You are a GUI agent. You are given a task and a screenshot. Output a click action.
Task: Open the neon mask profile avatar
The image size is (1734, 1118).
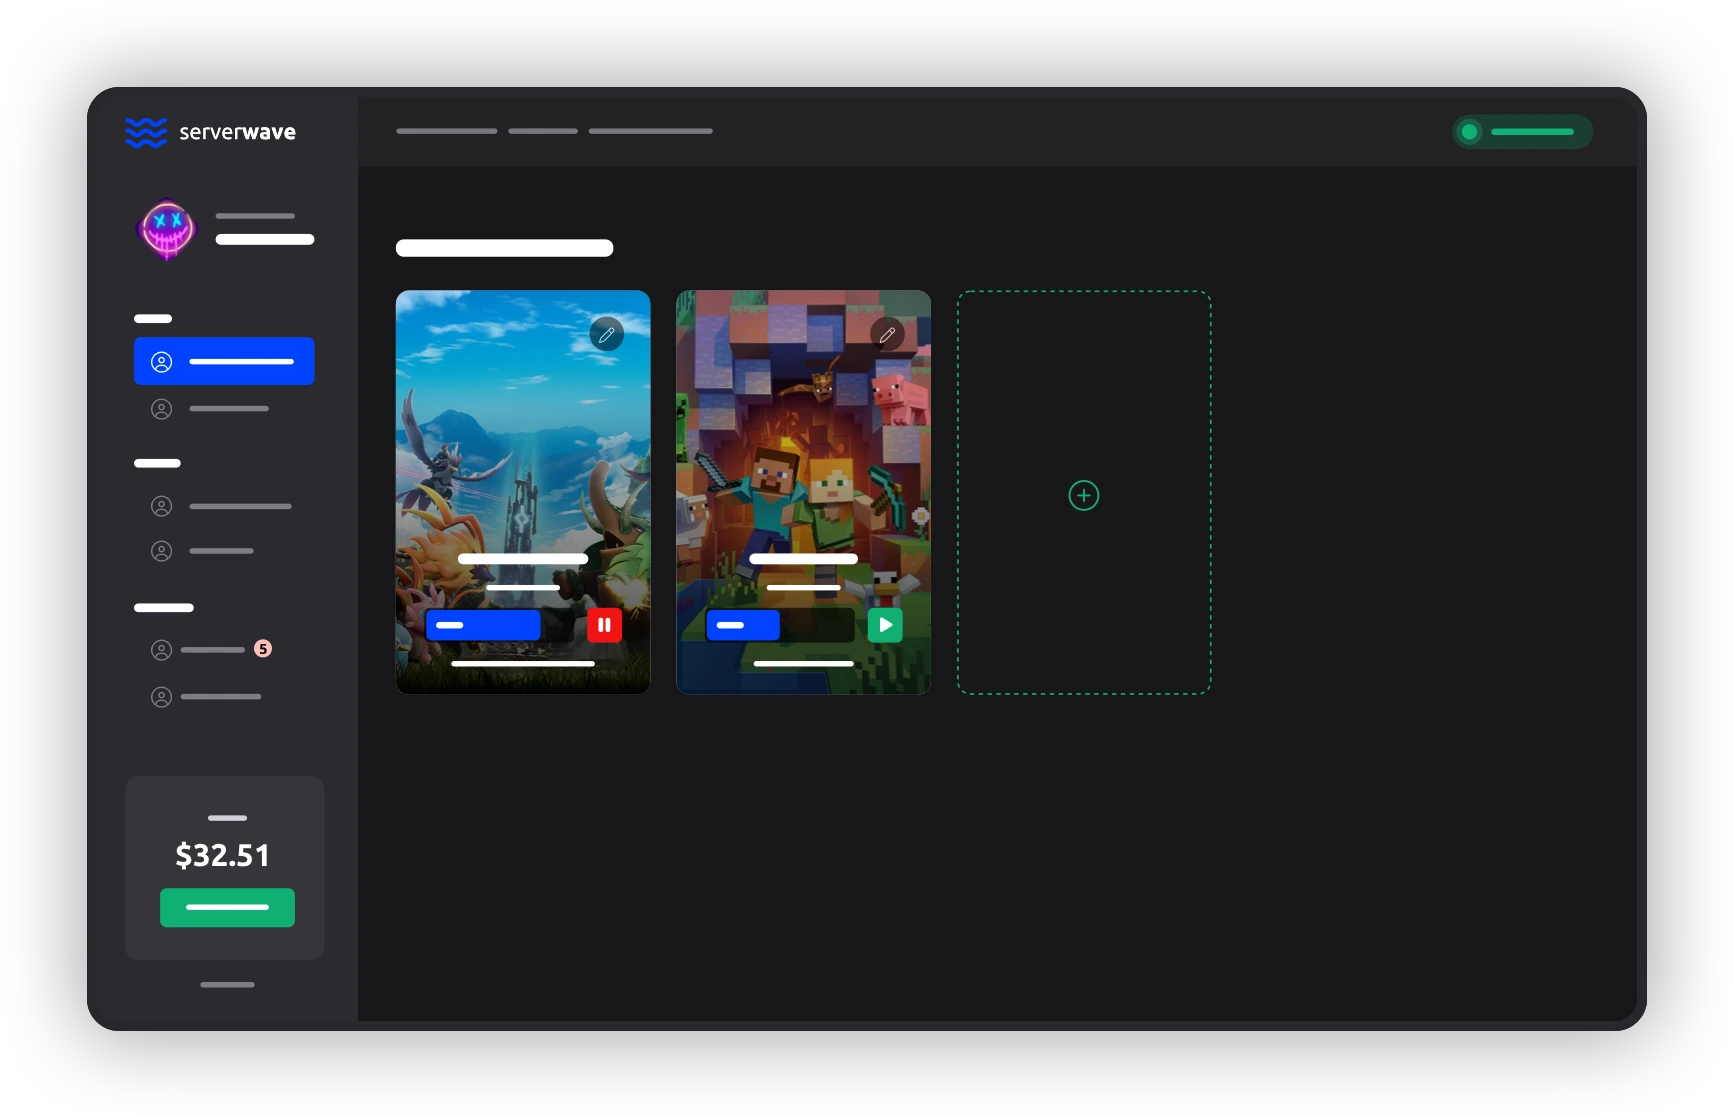coord(167,229)
